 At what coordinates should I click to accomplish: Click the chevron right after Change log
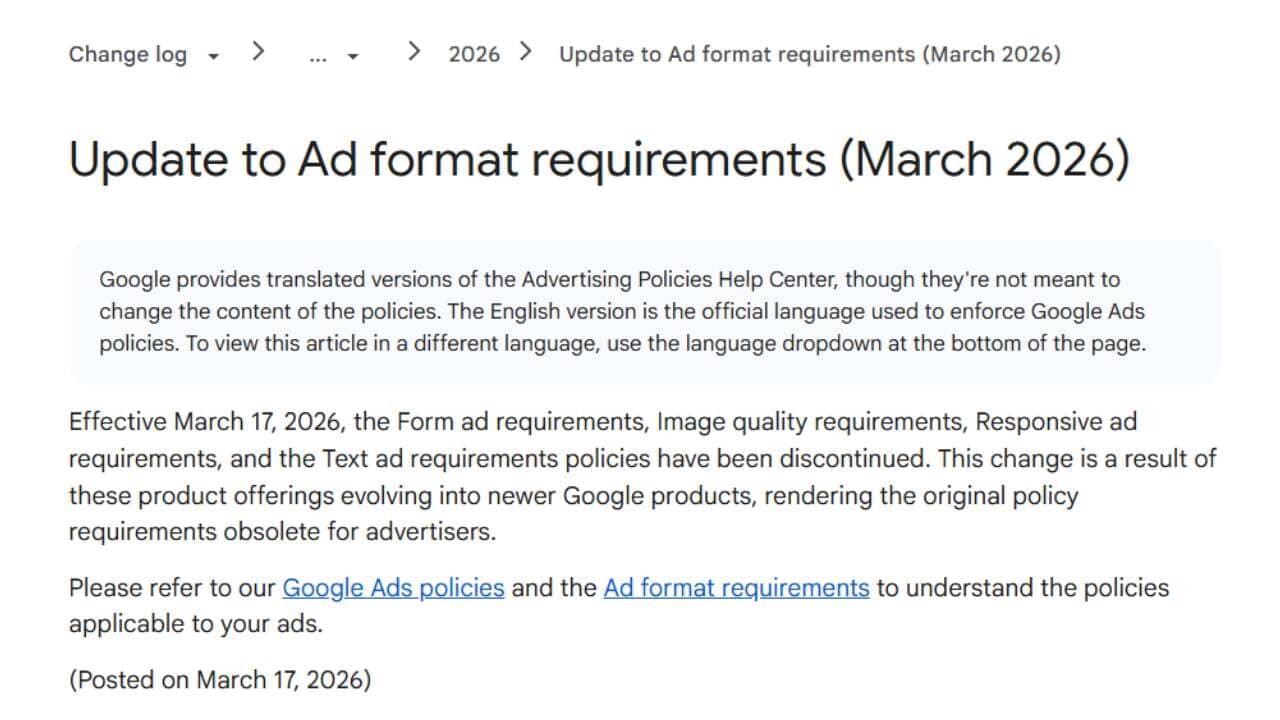click(x=258, y=52)
